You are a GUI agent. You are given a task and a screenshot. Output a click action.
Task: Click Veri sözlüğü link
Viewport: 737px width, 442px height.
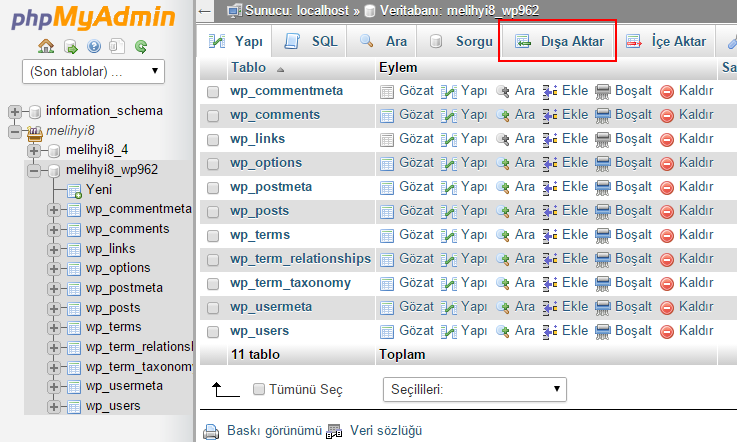click(x=386, y=430)
